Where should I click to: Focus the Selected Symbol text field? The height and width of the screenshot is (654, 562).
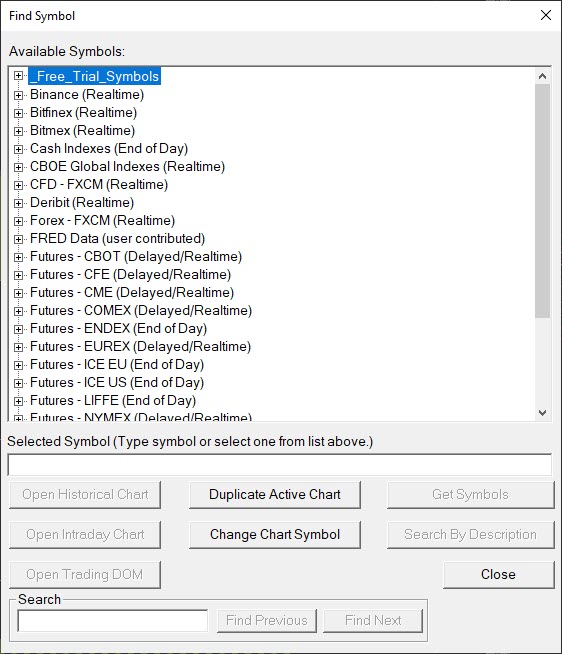pos(280,464)
